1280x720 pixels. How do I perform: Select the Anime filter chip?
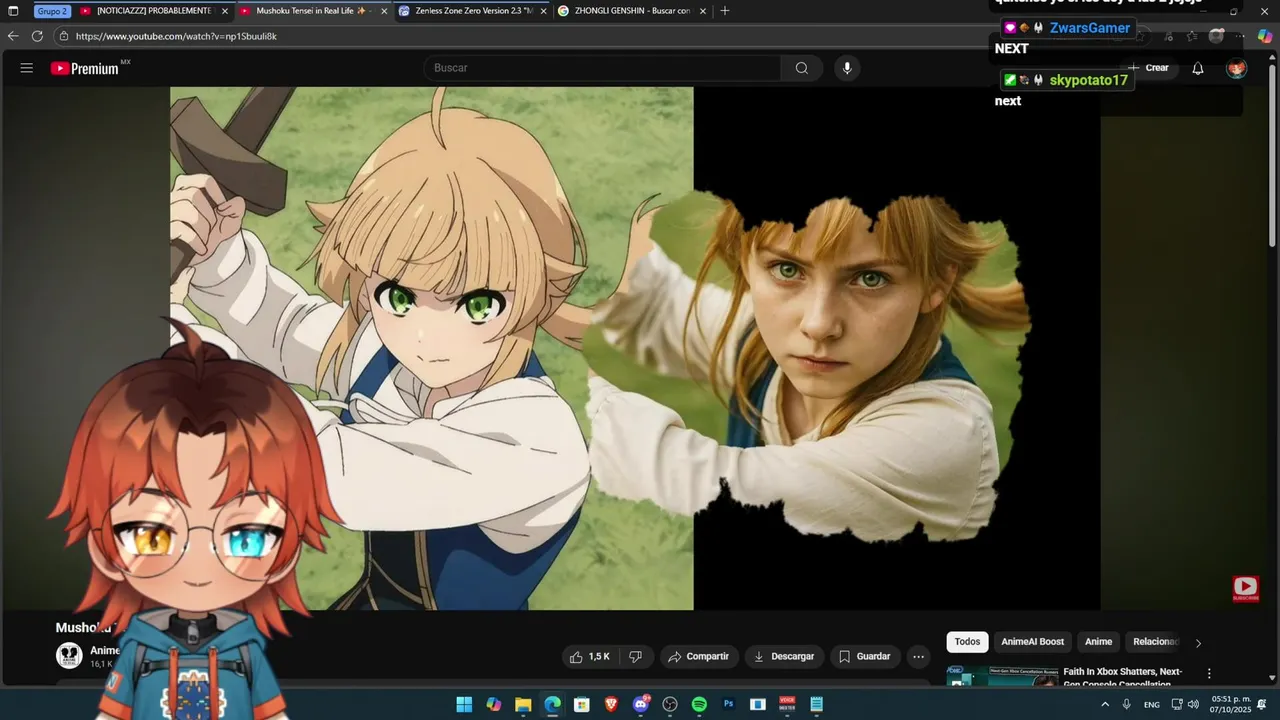[x=1098, y=642]
